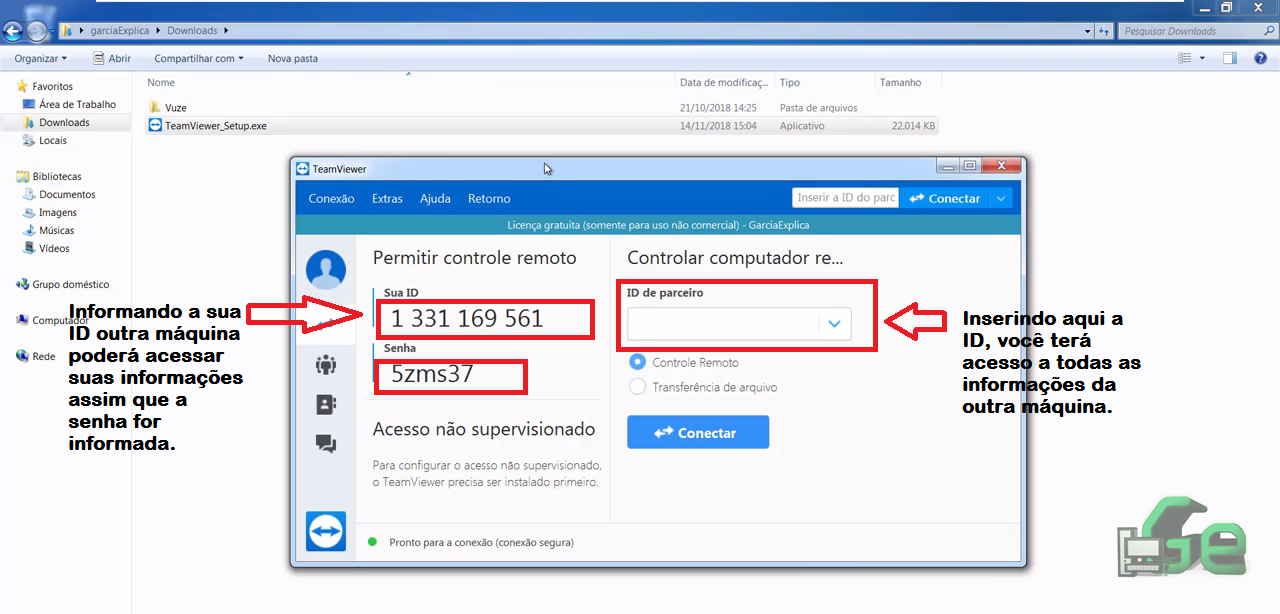Open the Ajuda menu in TeamViewer
The height and width of the screenshot is (614, 1280).
[435, 198]
